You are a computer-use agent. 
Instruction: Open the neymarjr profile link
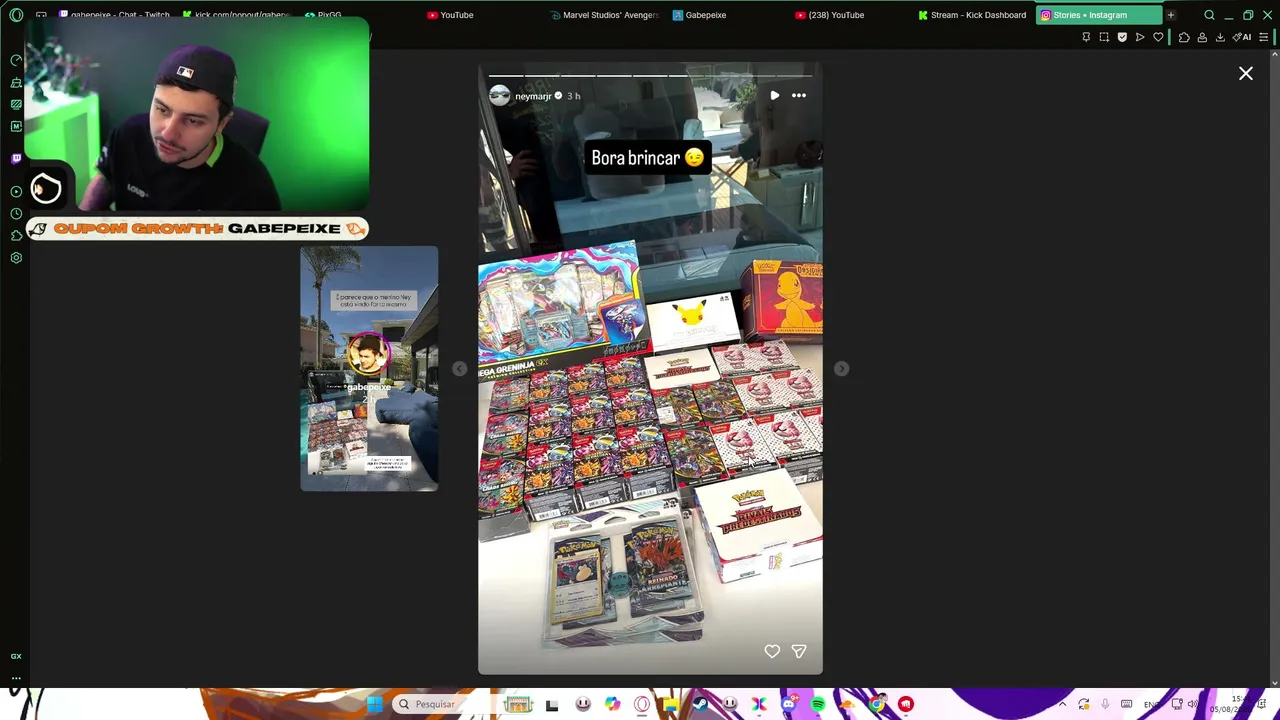click(x=533, y=96)
